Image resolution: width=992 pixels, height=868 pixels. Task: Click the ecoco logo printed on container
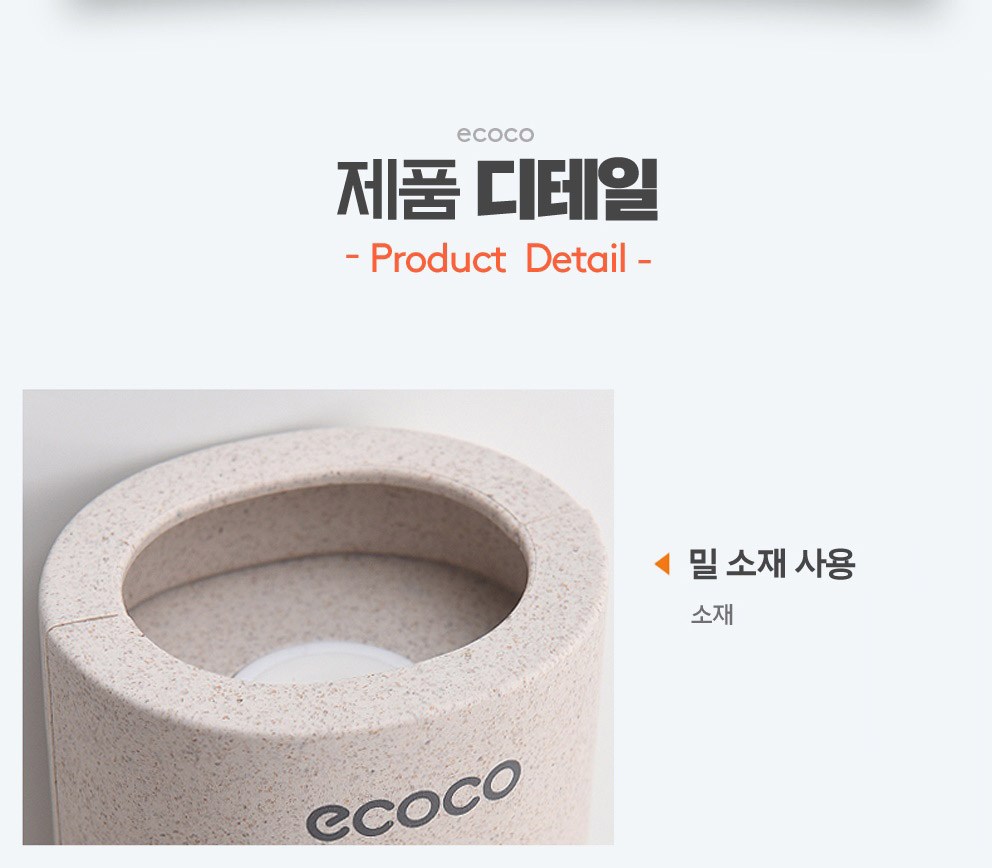[413, 801]
